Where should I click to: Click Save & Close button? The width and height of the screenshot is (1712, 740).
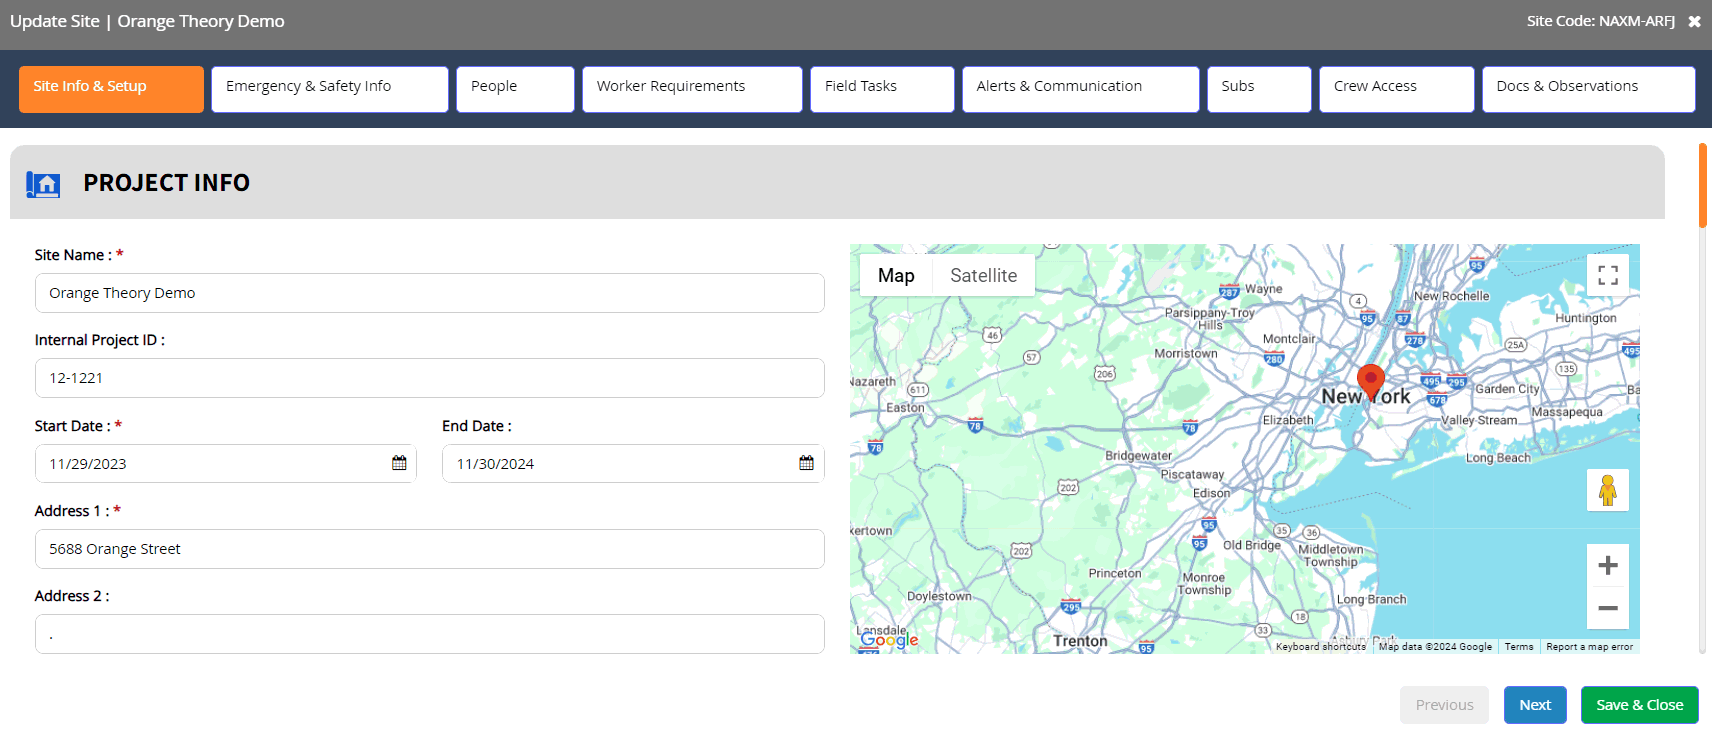click(1640, 705)
